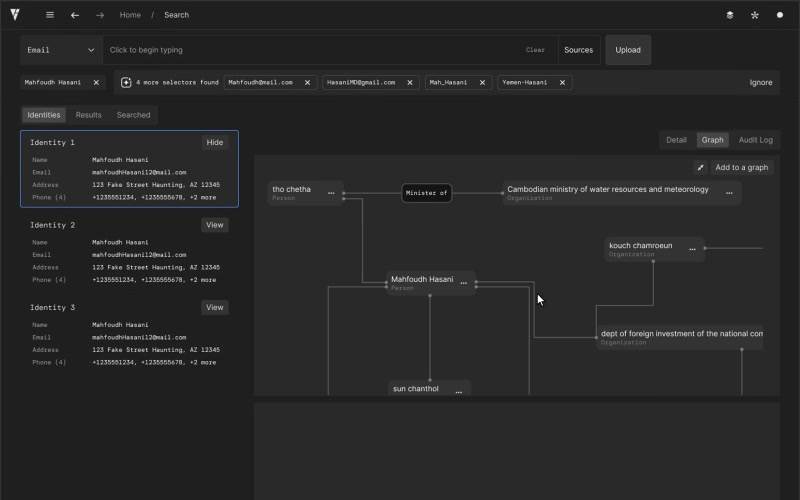
Task: Hide Identity 1 card
Action: click(215, 142)
